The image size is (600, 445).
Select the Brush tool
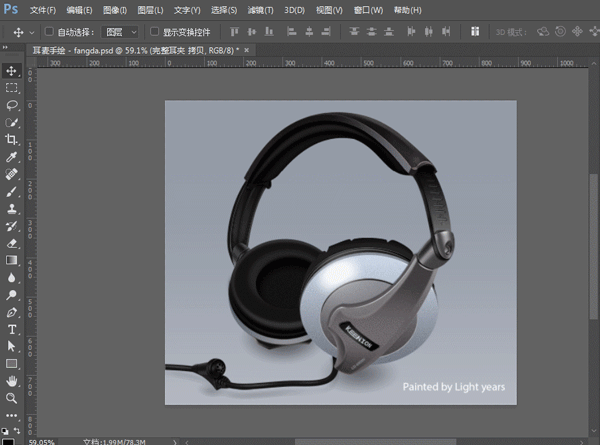(x=11, y=191)
